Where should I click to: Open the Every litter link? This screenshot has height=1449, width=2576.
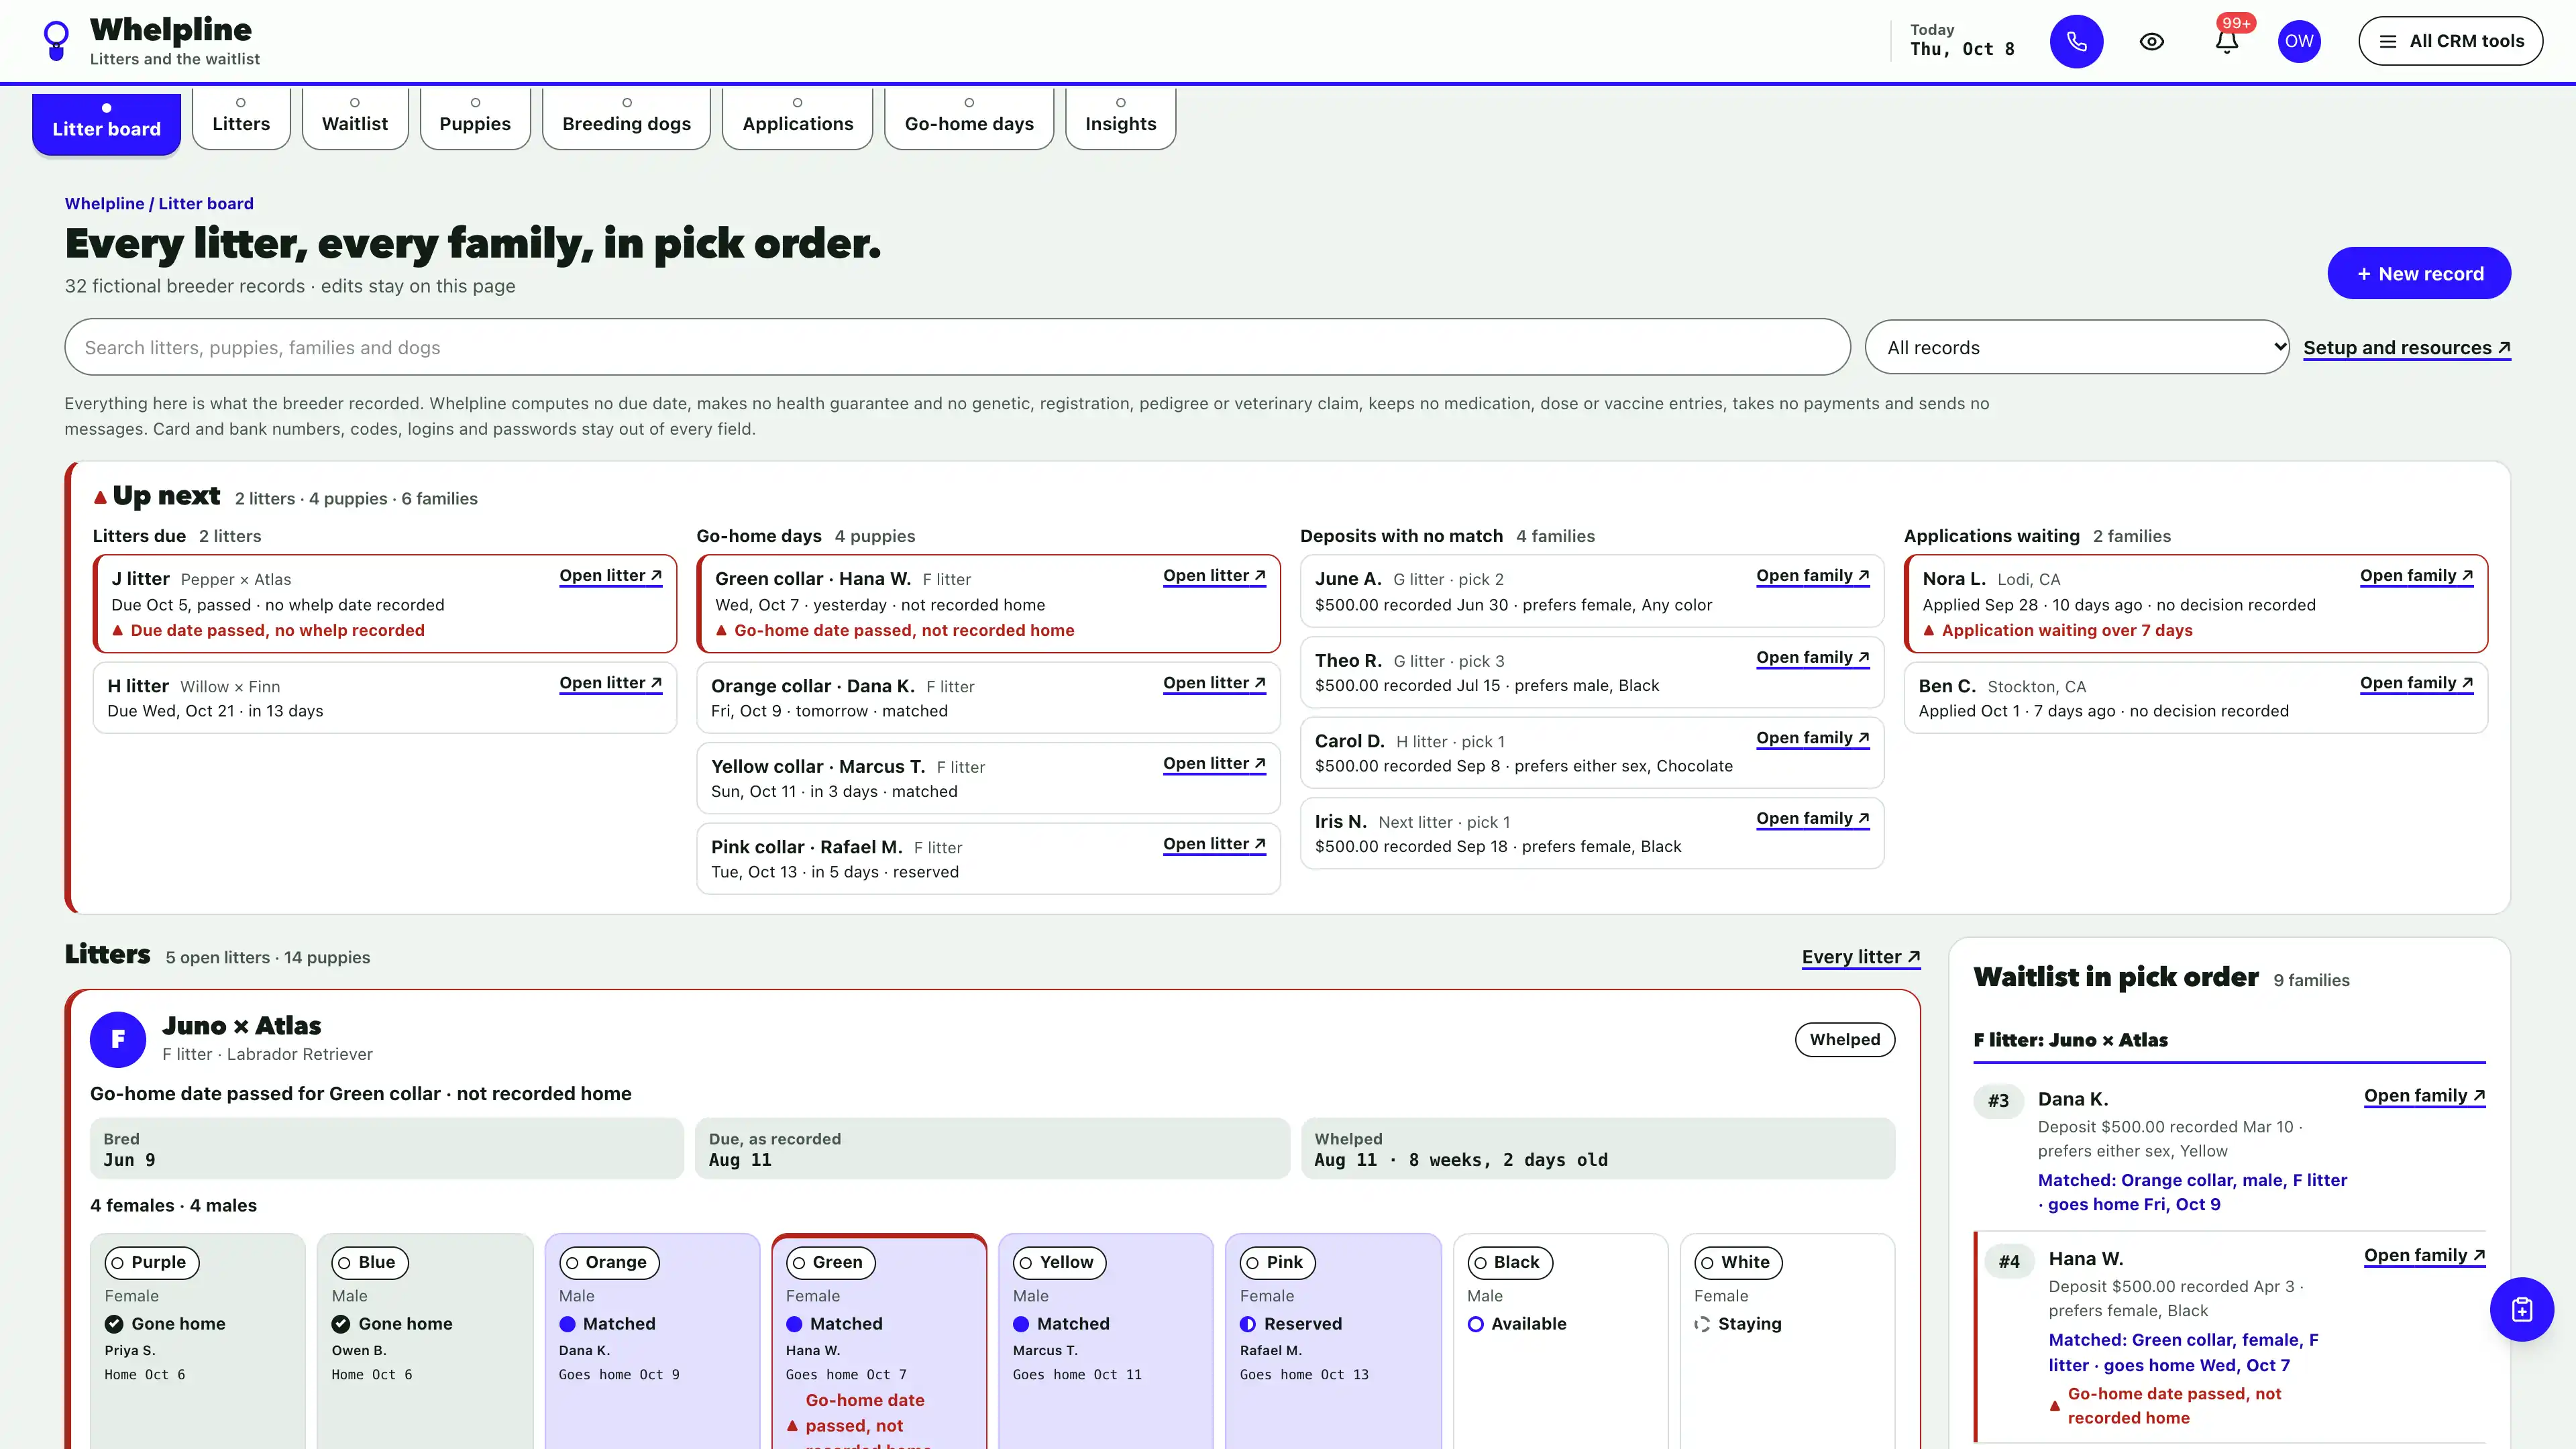click(x=1860, y=957)
